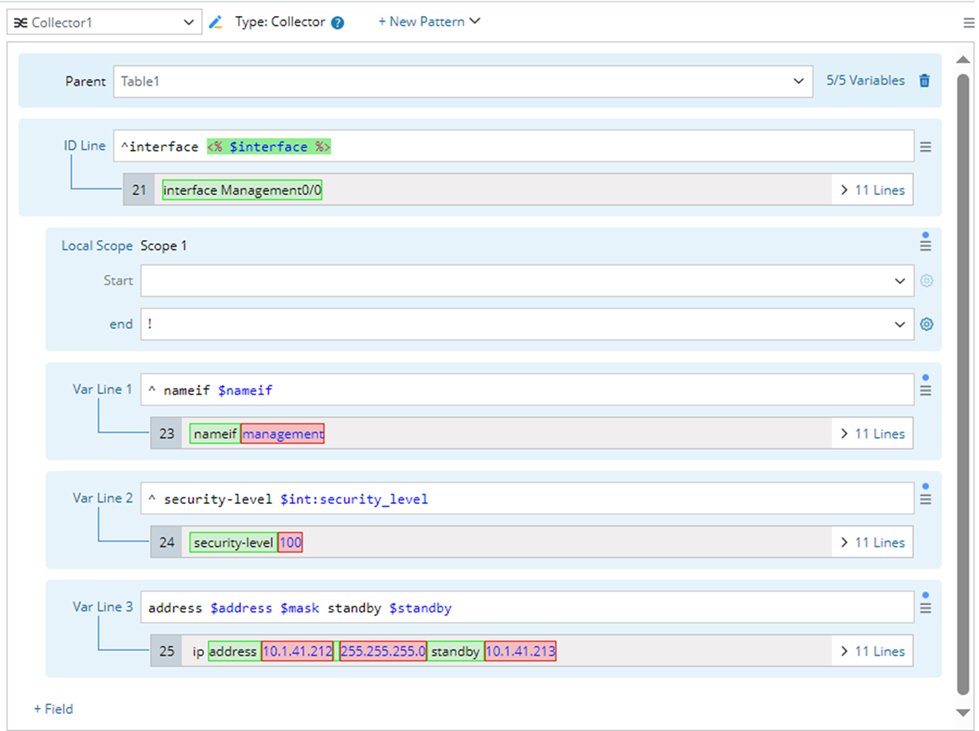Click the gear settings icon for the end field
Screen dimensions: 979x731
(x=926, y=324)
